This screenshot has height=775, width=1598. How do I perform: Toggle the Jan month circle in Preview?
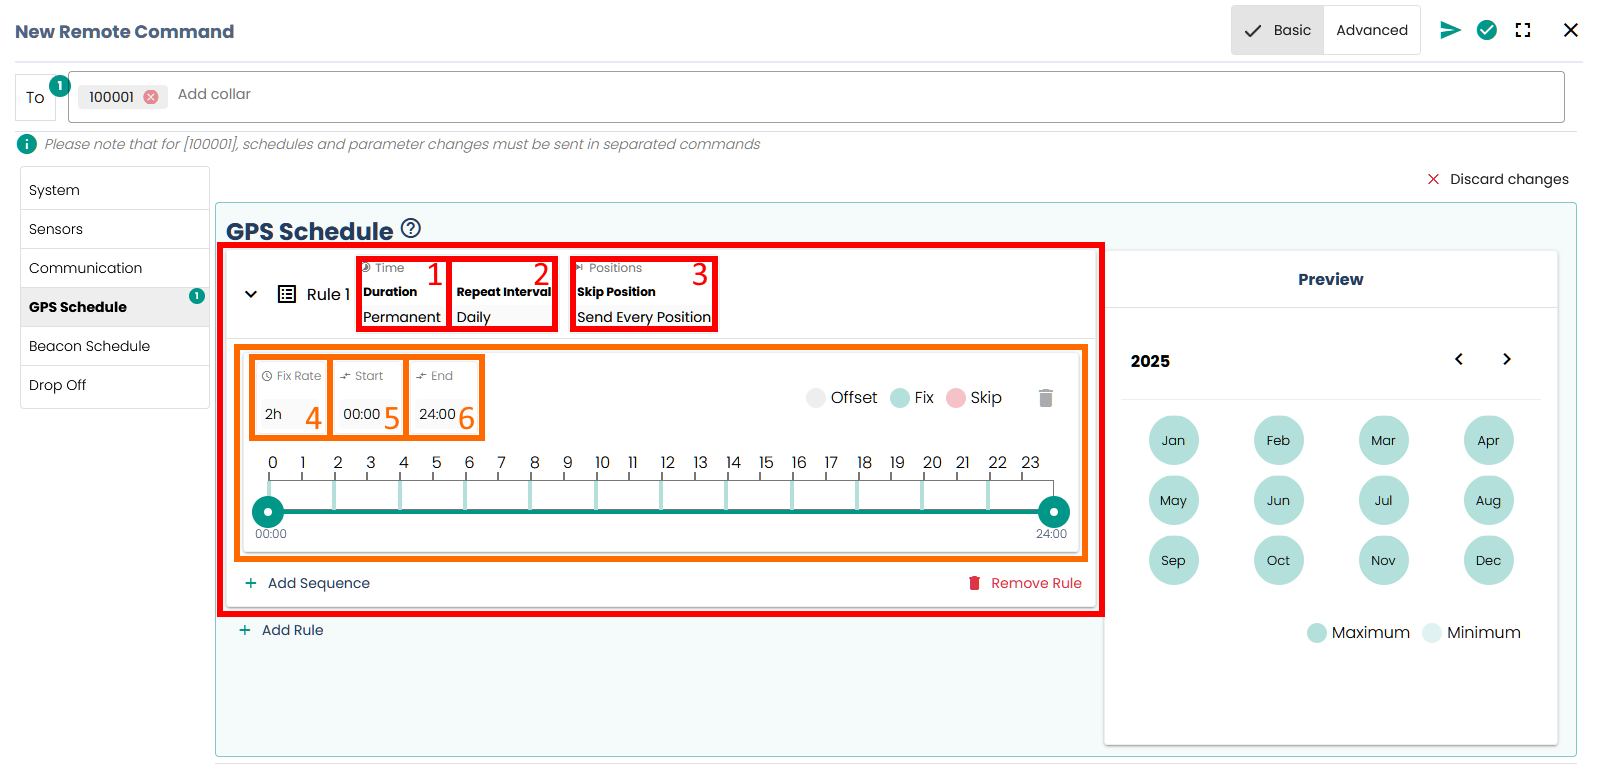tap(1173, 440)
